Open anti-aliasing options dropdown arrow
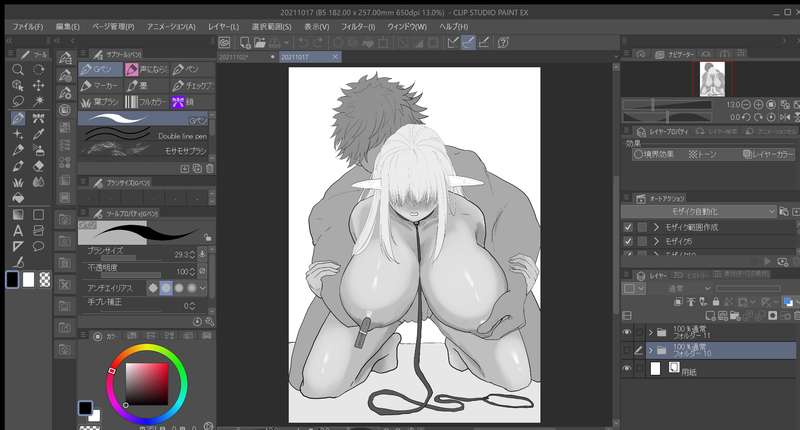 click(203, 288)
